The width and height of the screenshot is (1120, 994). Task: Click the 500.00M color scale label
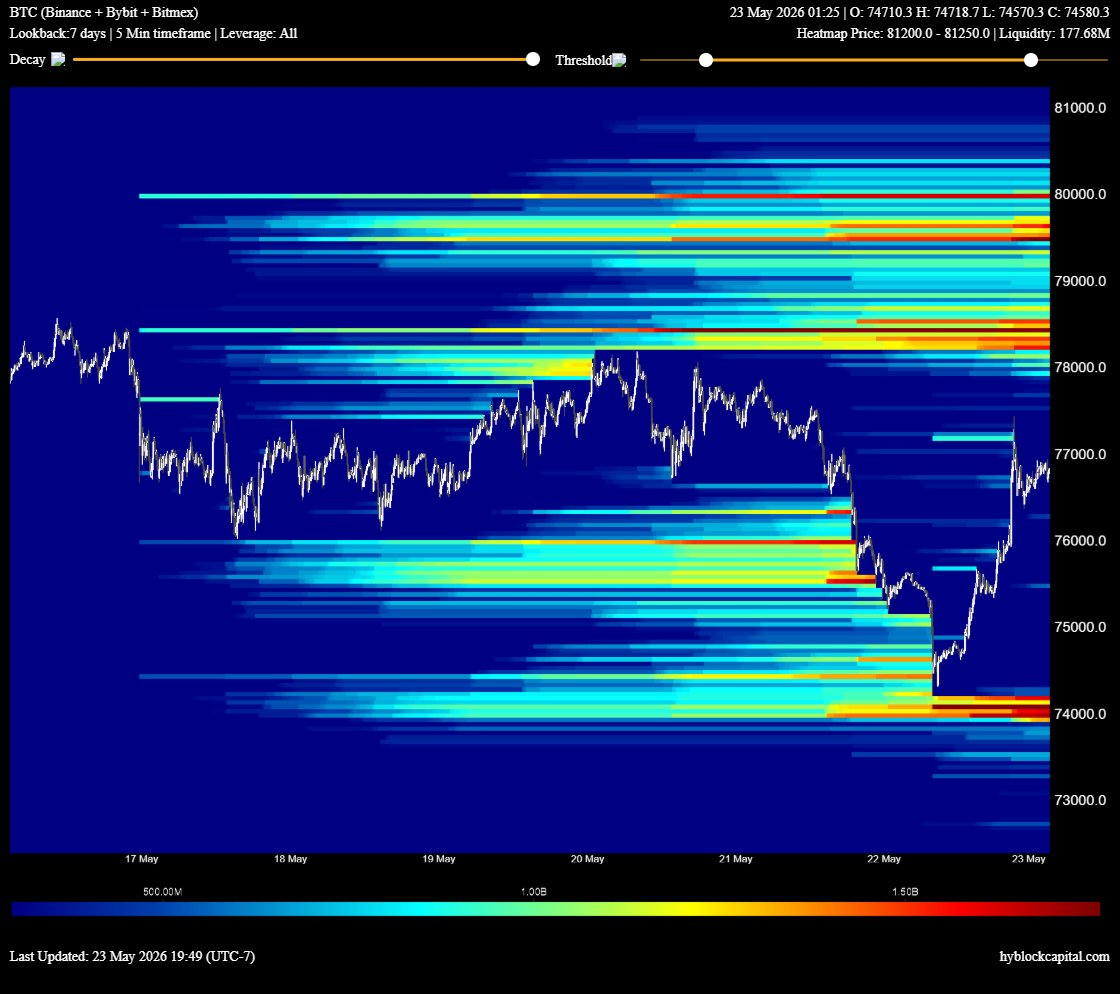click(162, 892)
